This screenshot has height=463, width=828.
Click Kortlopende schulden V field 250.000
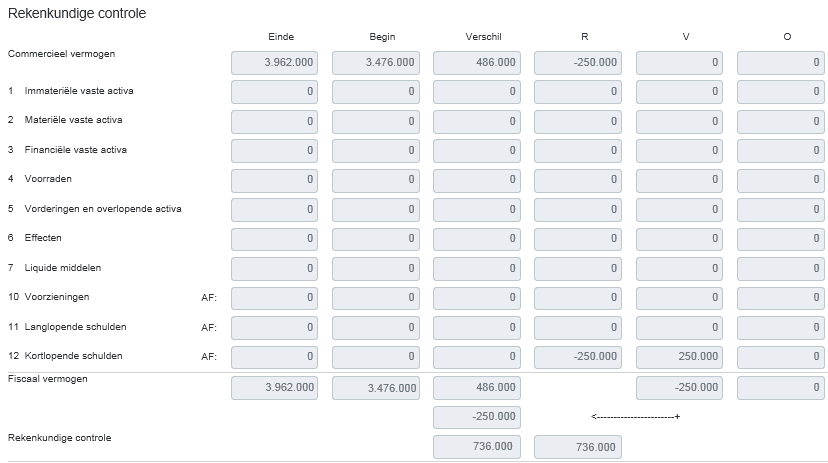point(680,357)
